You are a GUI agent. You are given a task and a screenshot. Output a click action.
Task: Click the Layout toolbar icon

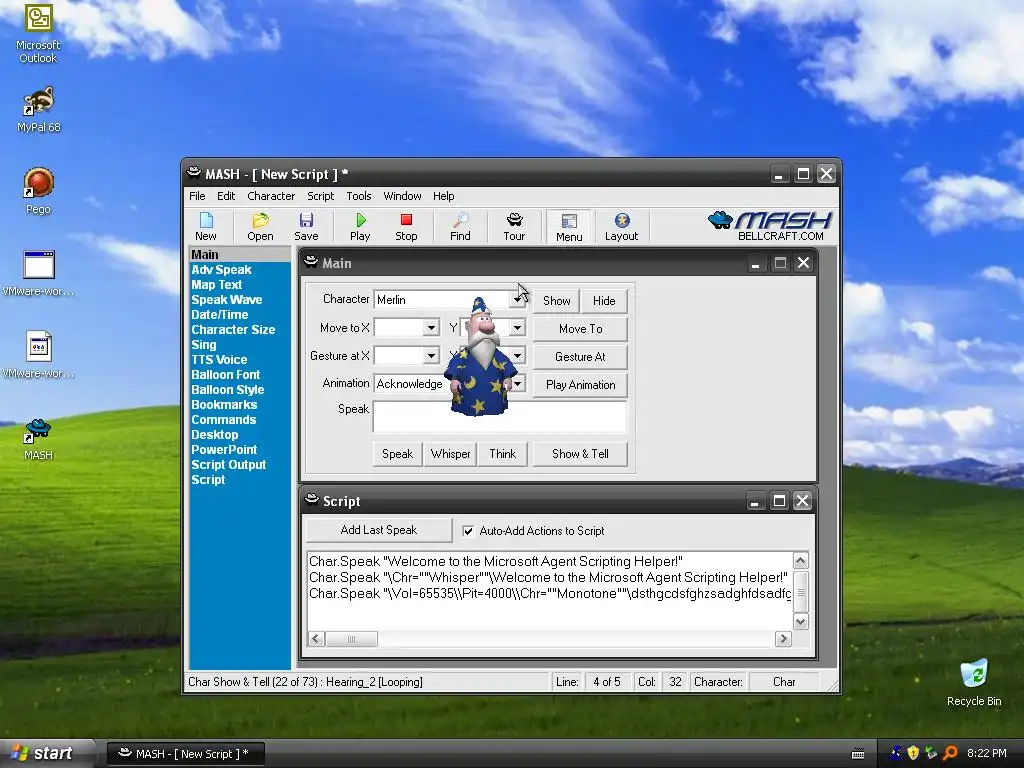point(621,227)
